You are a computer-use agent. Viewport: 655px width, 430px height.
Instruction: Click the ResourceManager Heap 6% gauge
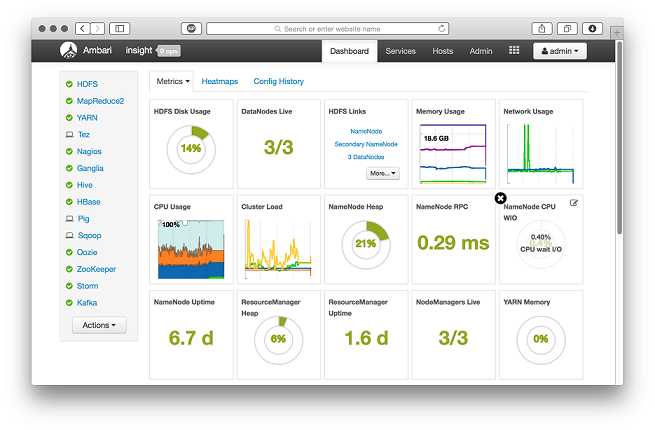tap(278, 339)
